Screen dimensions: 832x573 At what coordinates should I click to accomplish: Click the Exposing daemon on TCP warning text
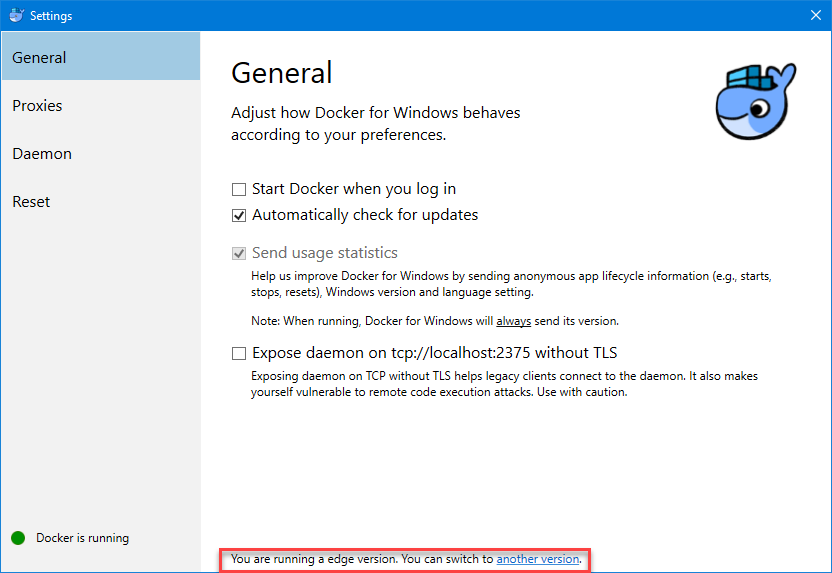(x=504, y=384)
